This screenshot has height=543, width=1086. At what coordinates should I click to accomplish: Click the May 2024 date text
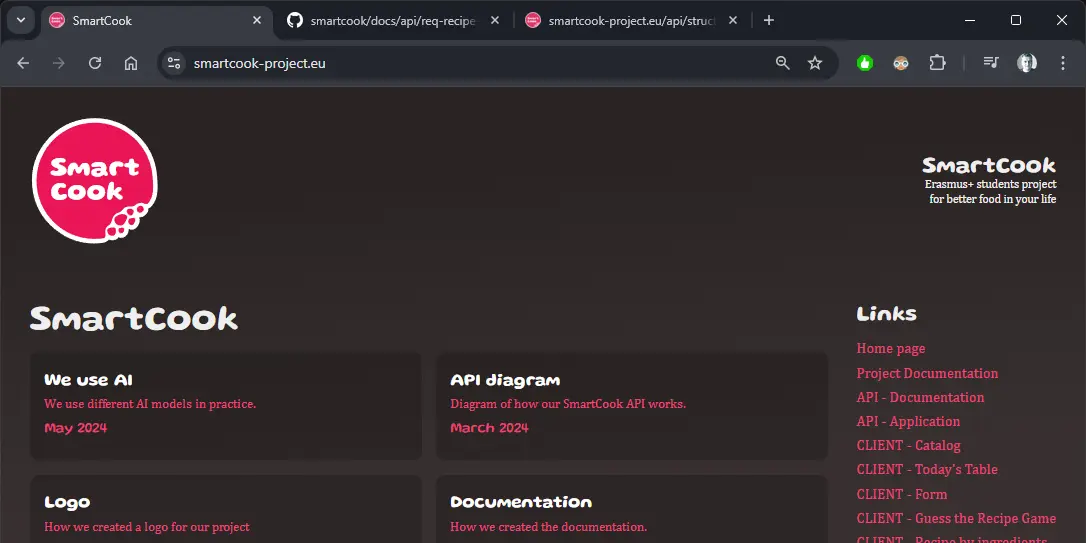(75, 428)
